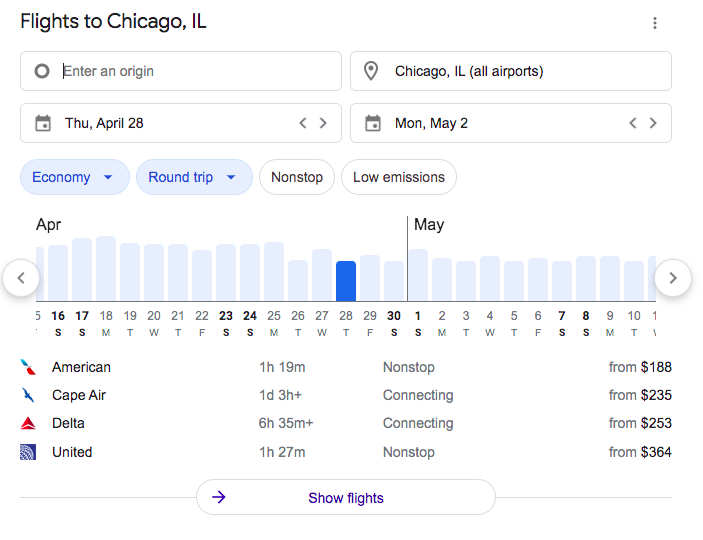703x540 pixels.
Task: Open the three-dot more options menu
Action: pos(655,23)
